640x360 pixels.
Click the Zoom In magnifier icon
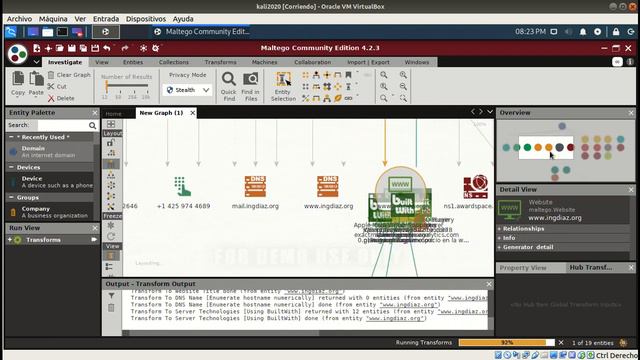click(403, 75)
